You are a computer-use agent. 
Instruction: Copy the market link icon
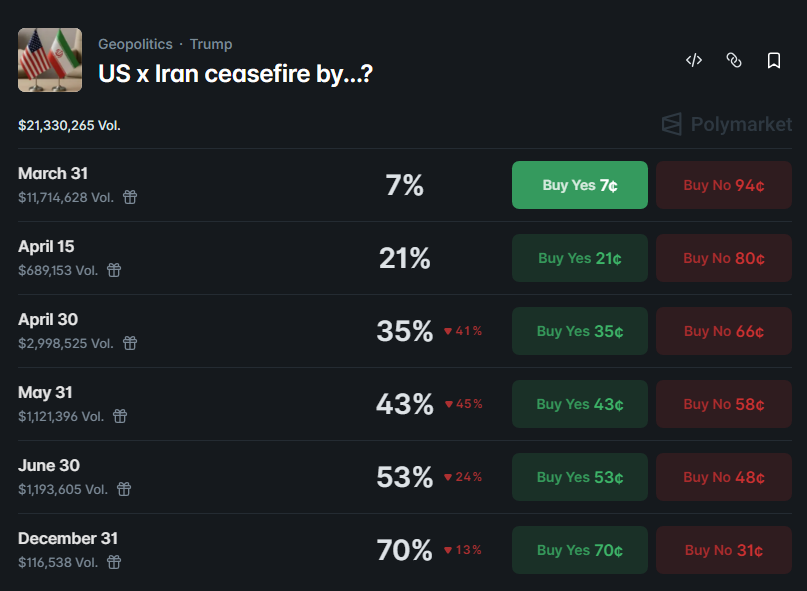[x=734, y=60]
